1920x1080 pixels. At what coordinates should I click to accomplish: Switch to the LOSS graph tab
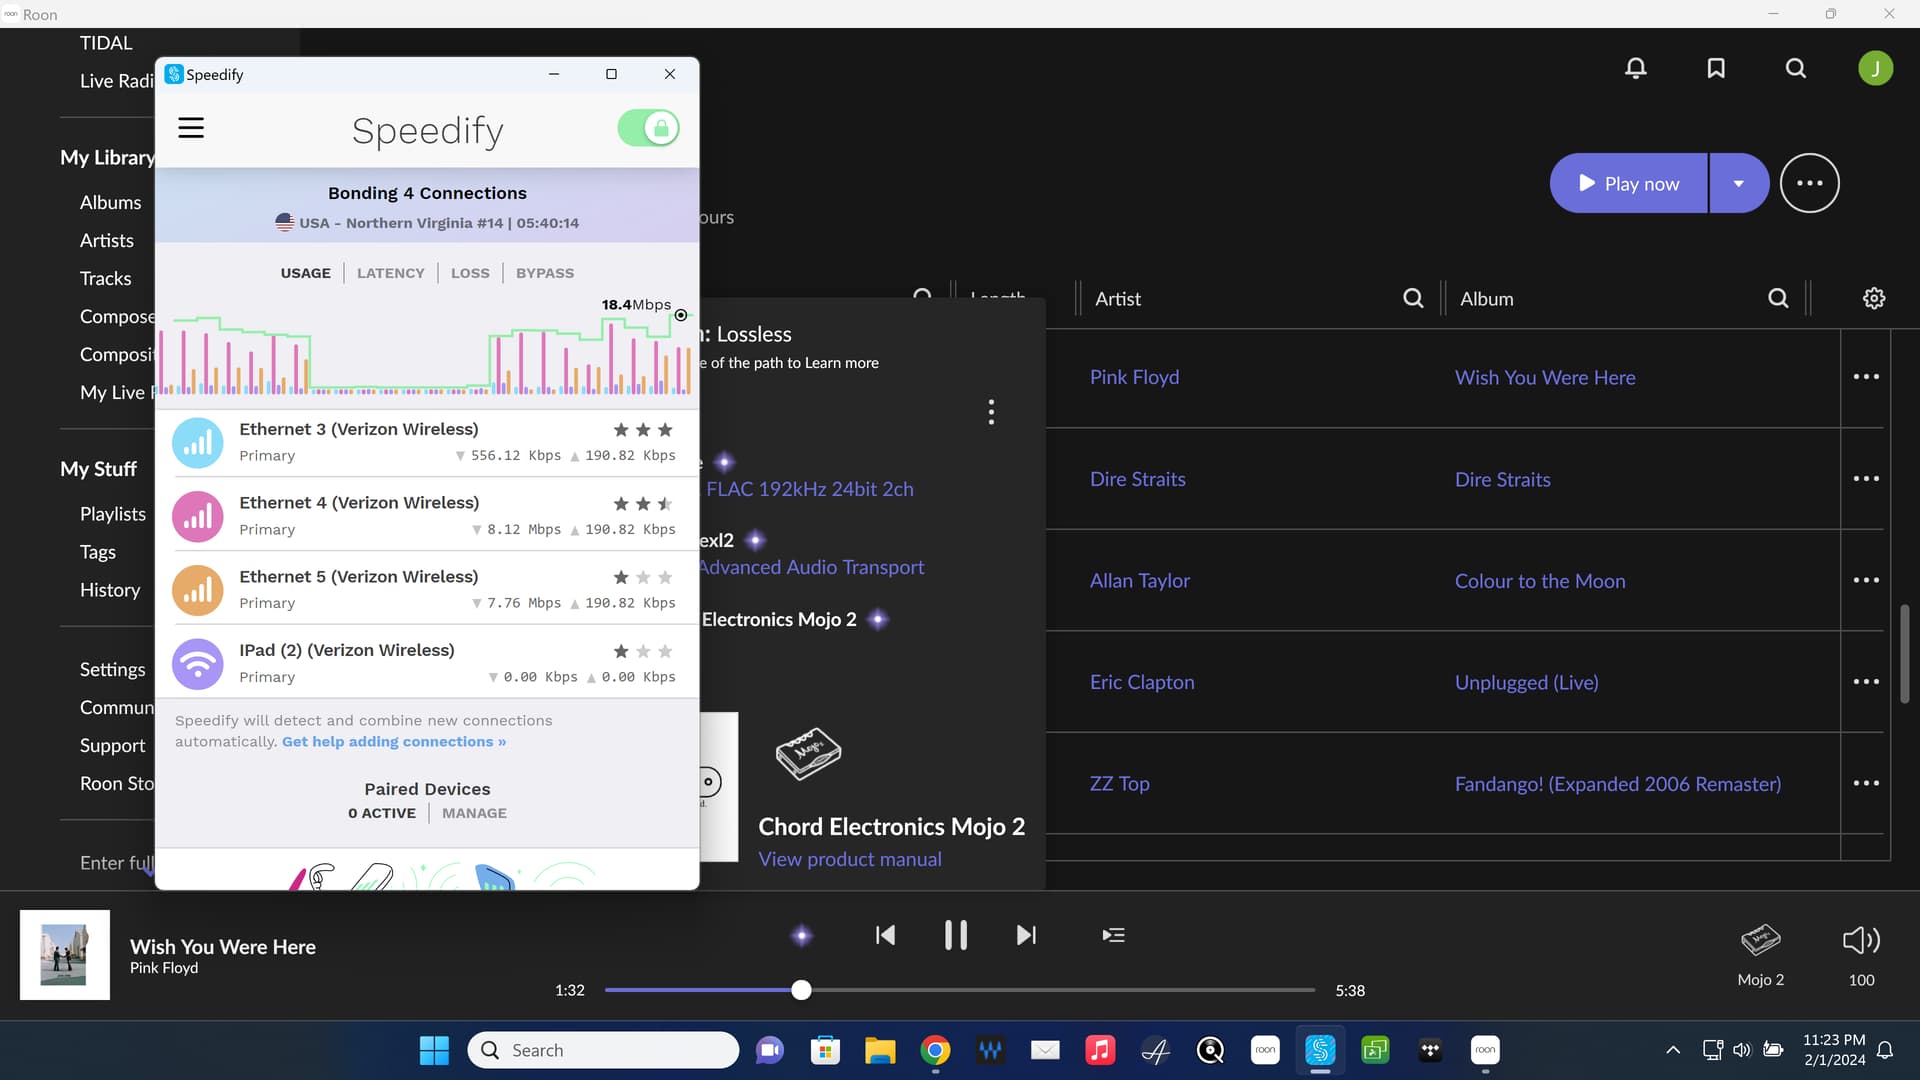click(x=470, y=273)
